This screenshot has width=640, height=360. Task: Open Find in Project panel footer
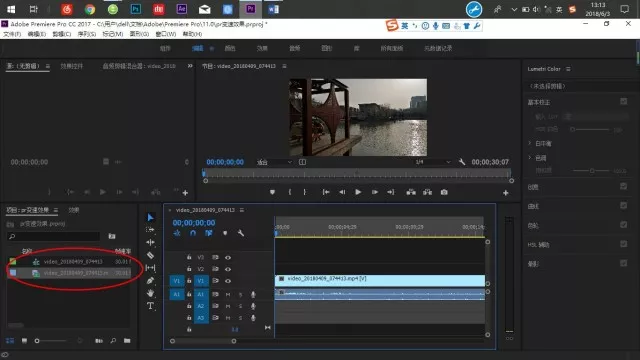tap(113, 340)
